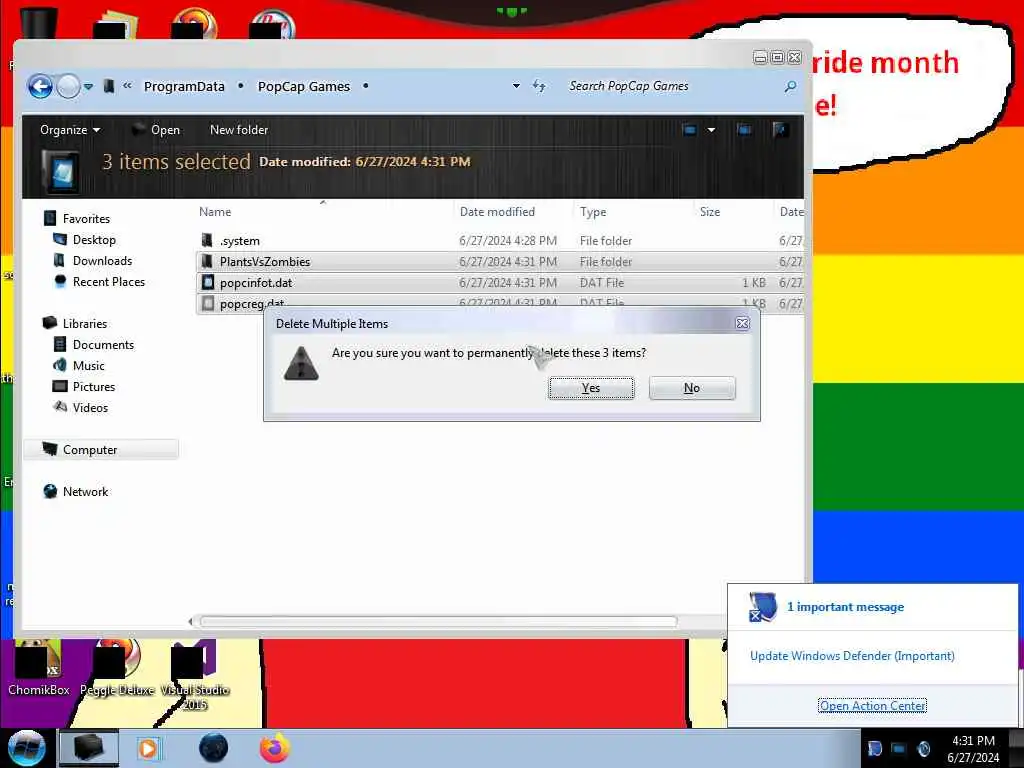Click the Explorer taskbar button
The image size is (1024, 768).
coord(89,748)
